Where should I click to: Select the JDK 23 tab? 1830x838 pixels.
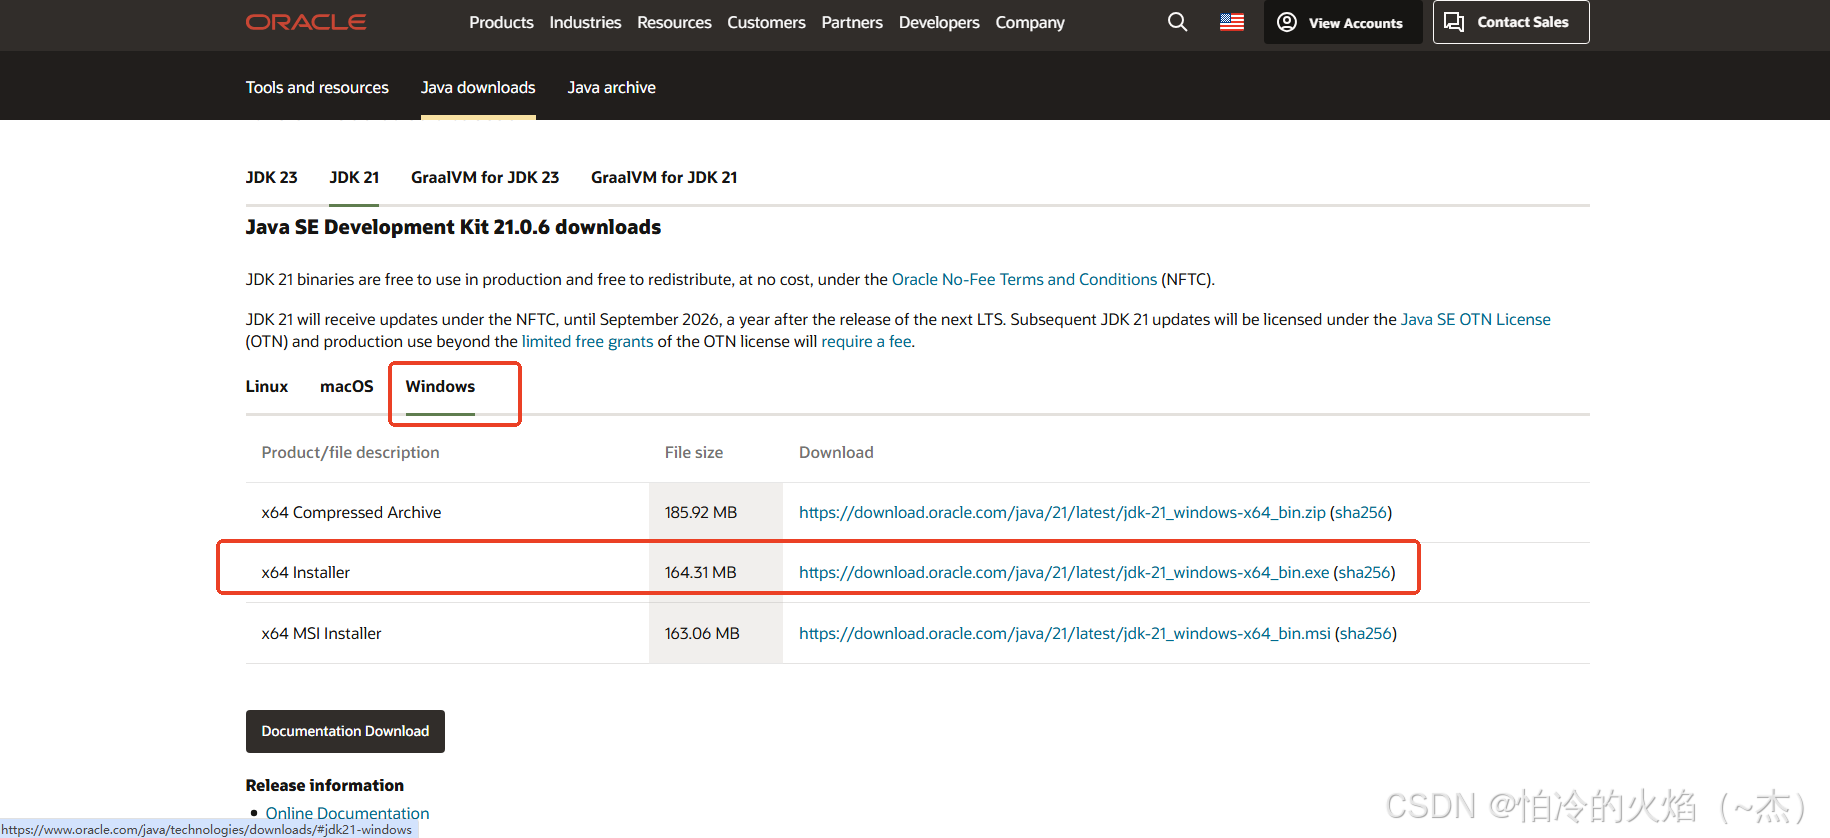(x=271, y=177)
